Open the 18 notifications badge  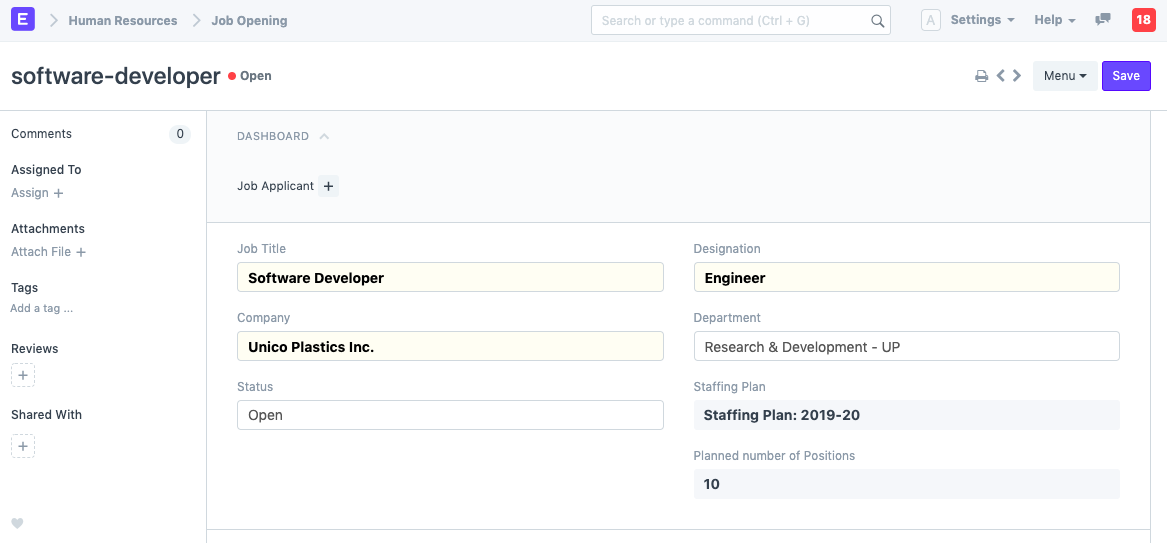coord(1143,20)
